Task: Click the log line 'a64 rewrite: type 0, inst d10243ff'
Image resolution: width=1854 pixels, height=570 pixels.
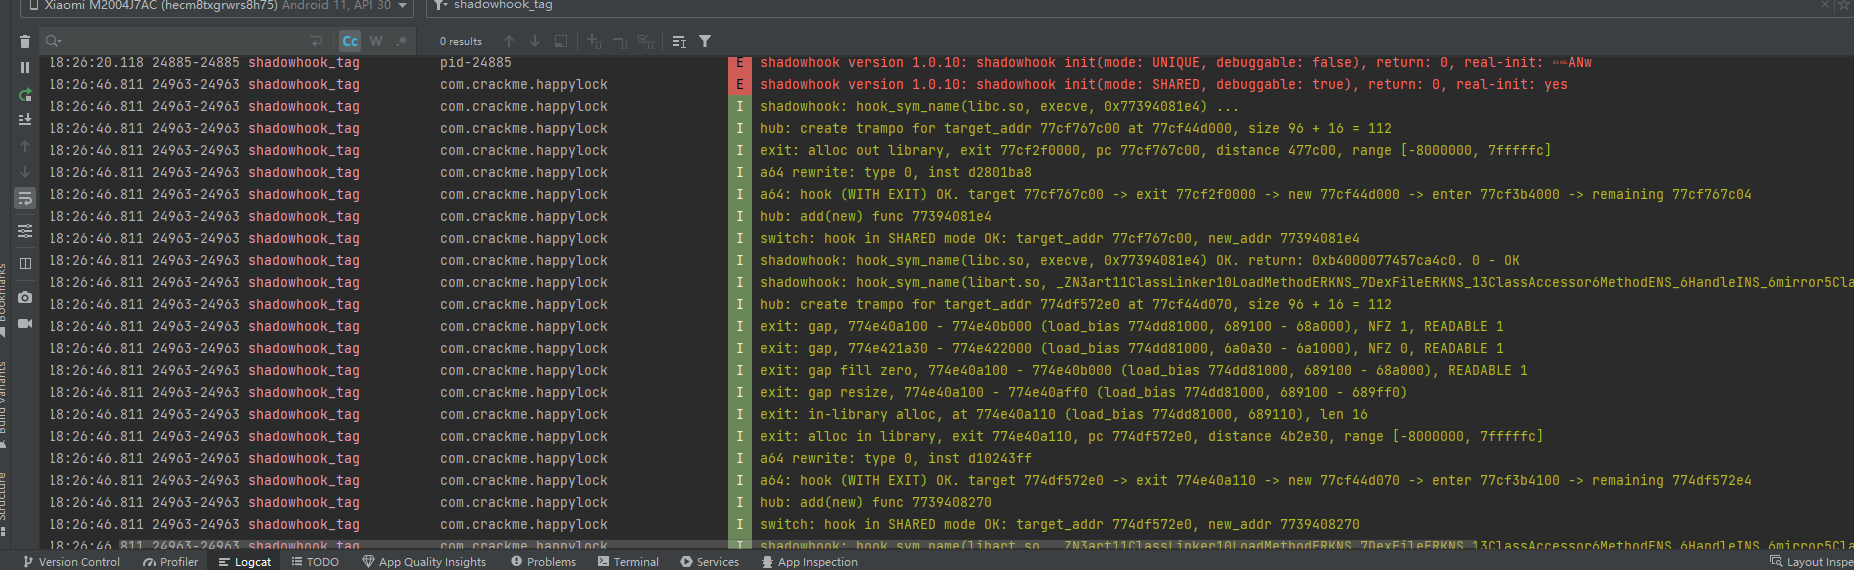Action: [x=896, y=458]
